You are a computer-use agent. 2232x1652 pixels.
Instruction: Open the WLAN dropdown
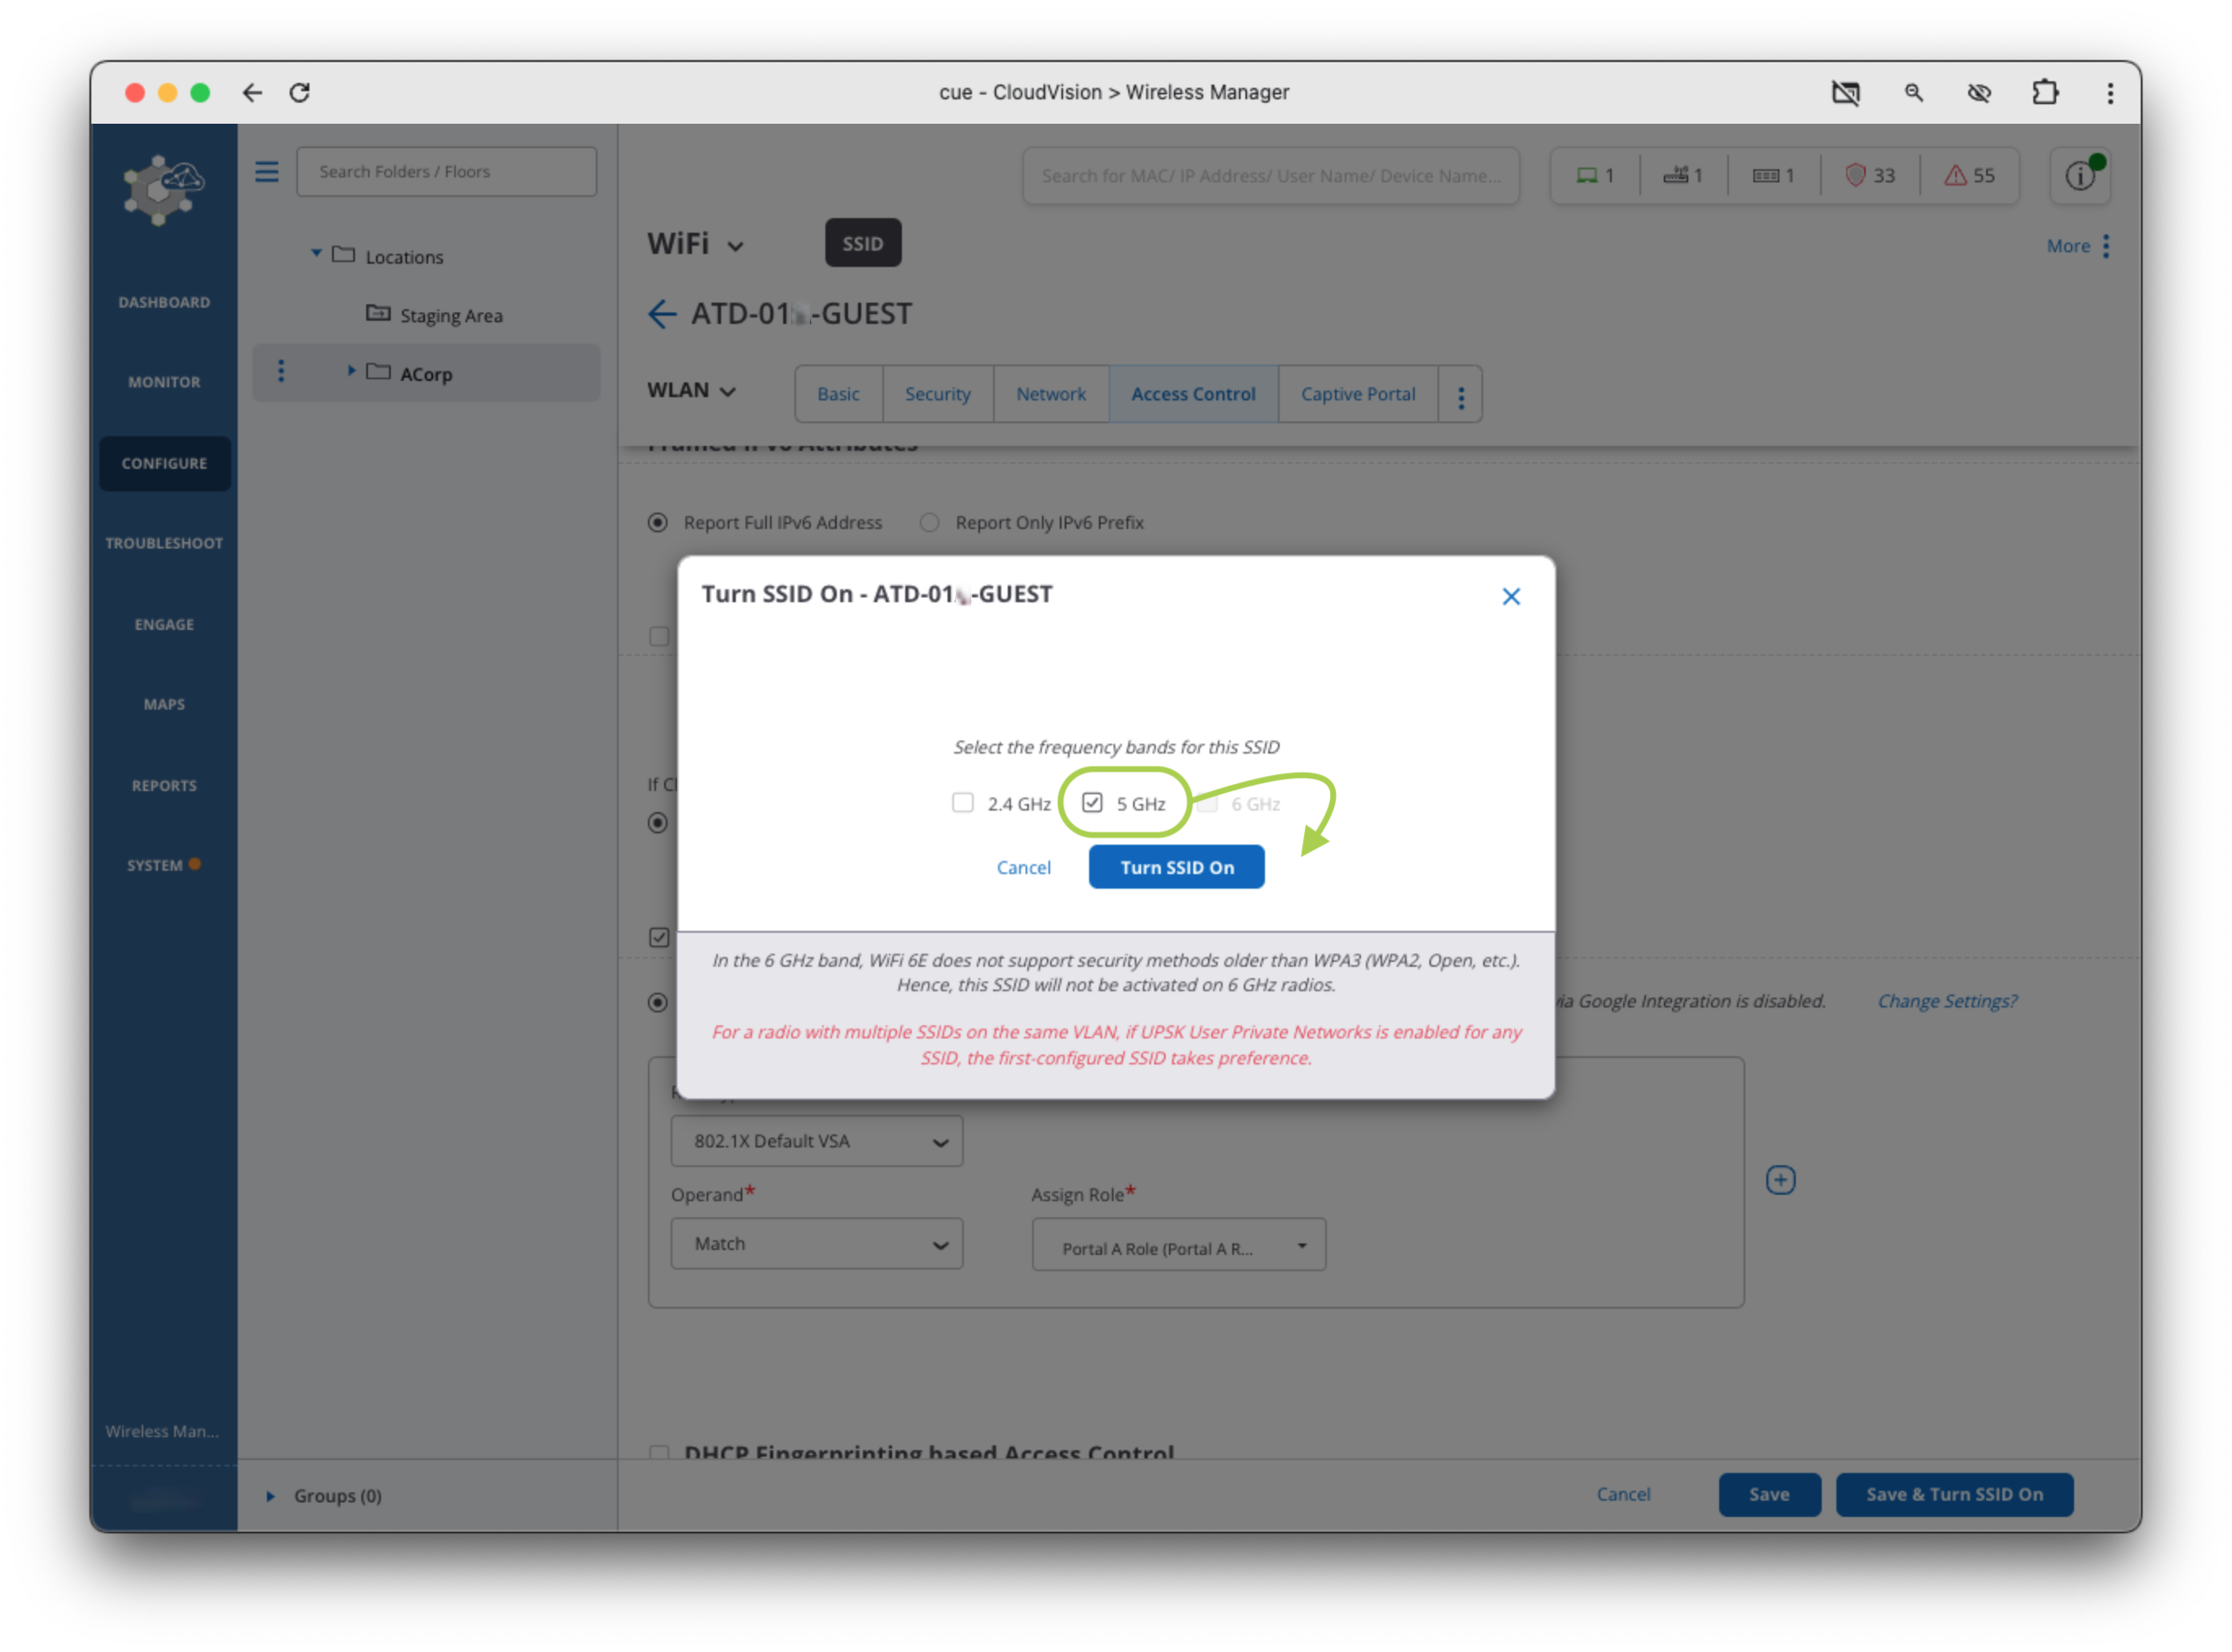[691, 391]
